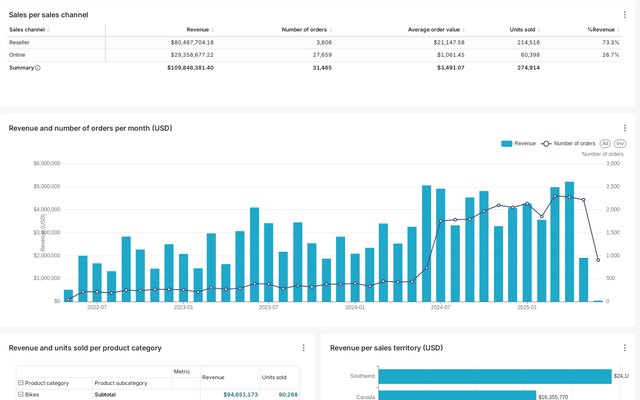Screen dimensions: 640x400
Task: Open the product category table options menu
Action: [303, 348]
